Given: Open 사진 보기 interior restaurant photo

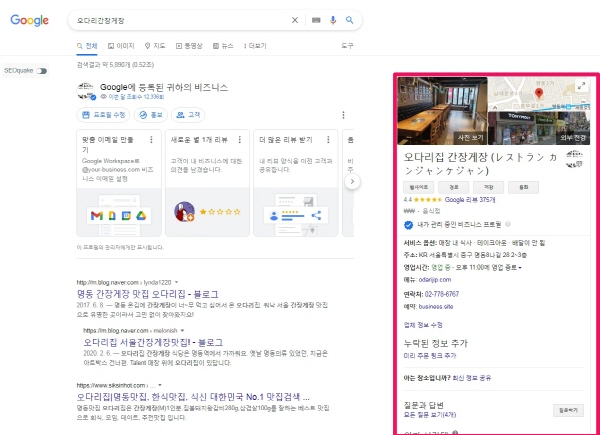Looking at the screenshot, I should tap(442, 111).
